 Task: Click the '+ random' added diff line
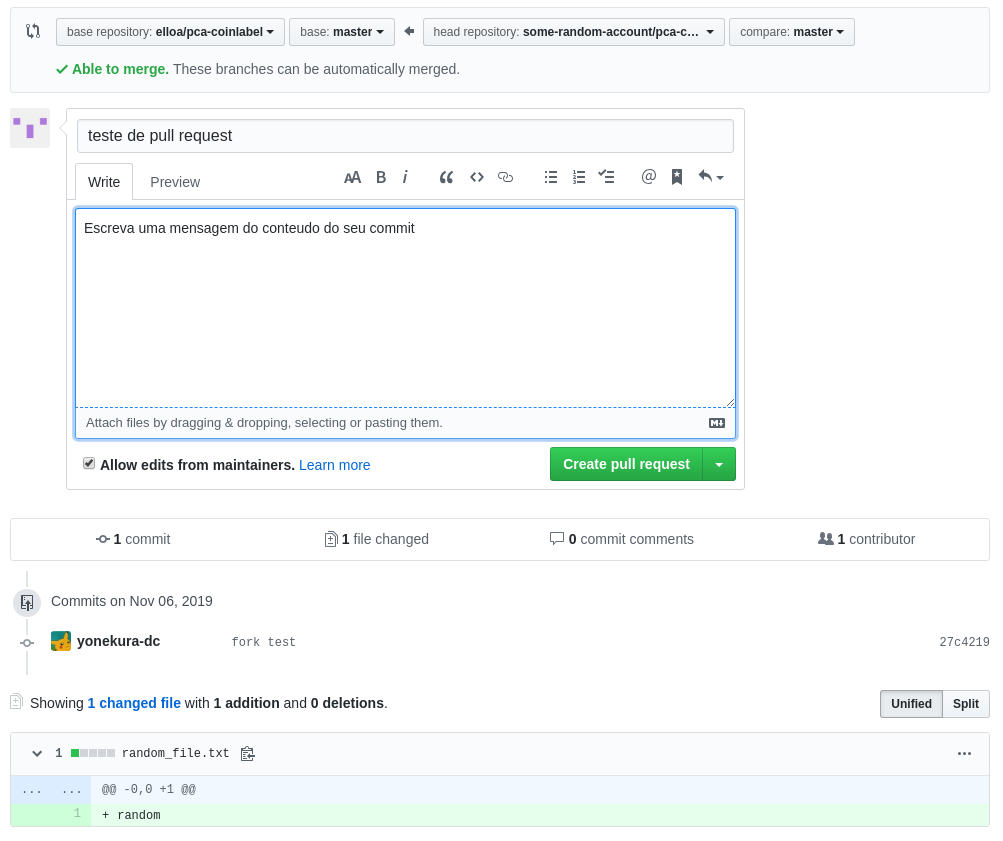541,815
